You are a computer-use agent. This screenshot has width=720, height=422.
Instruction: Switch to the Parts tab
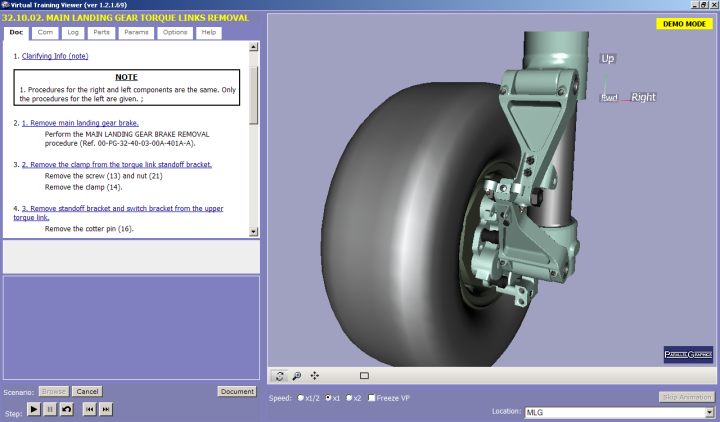tap(103, 33)
